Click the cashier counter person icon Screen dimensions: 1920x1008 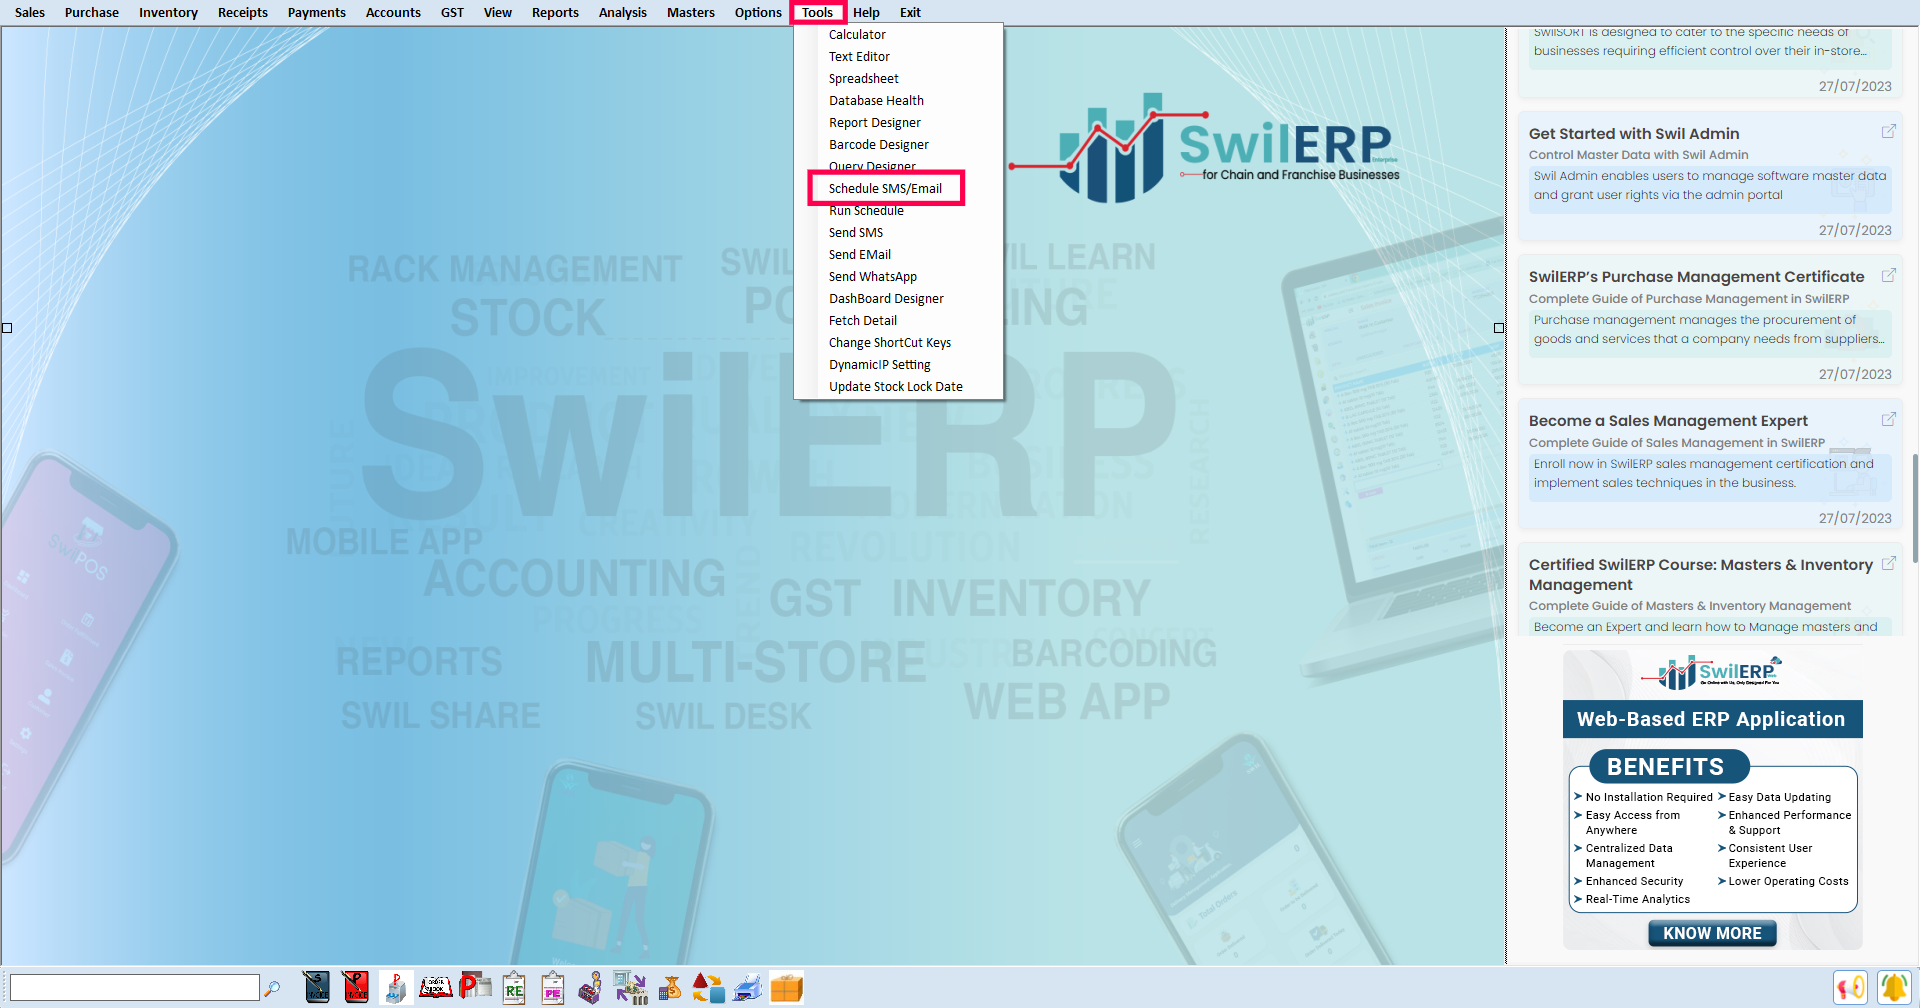[x=591, y=987]
